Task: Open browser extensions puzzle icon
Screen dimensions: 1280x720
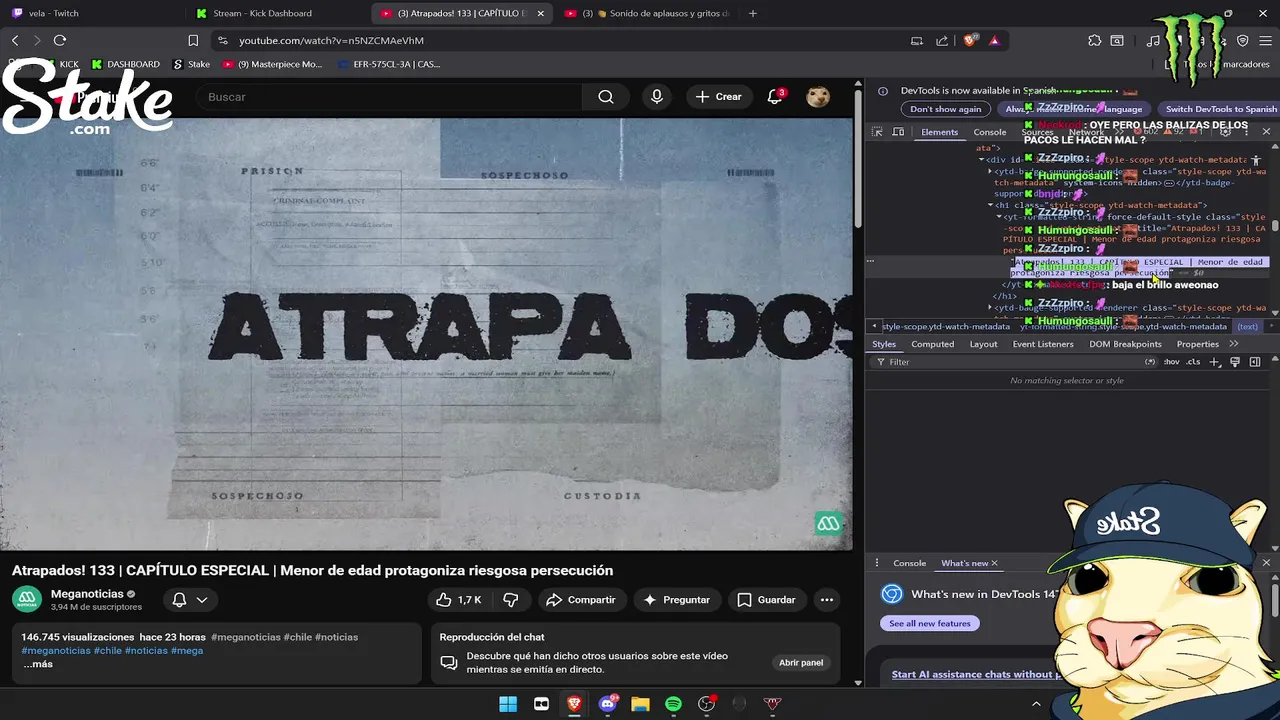Action: click(x=1094, y=40)
